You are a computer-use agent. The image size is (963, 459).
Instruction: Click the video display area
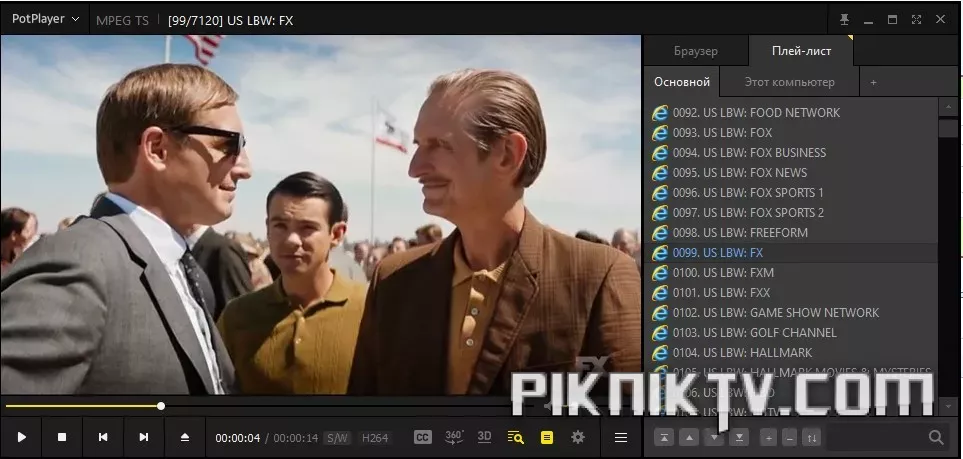(321, 214)
